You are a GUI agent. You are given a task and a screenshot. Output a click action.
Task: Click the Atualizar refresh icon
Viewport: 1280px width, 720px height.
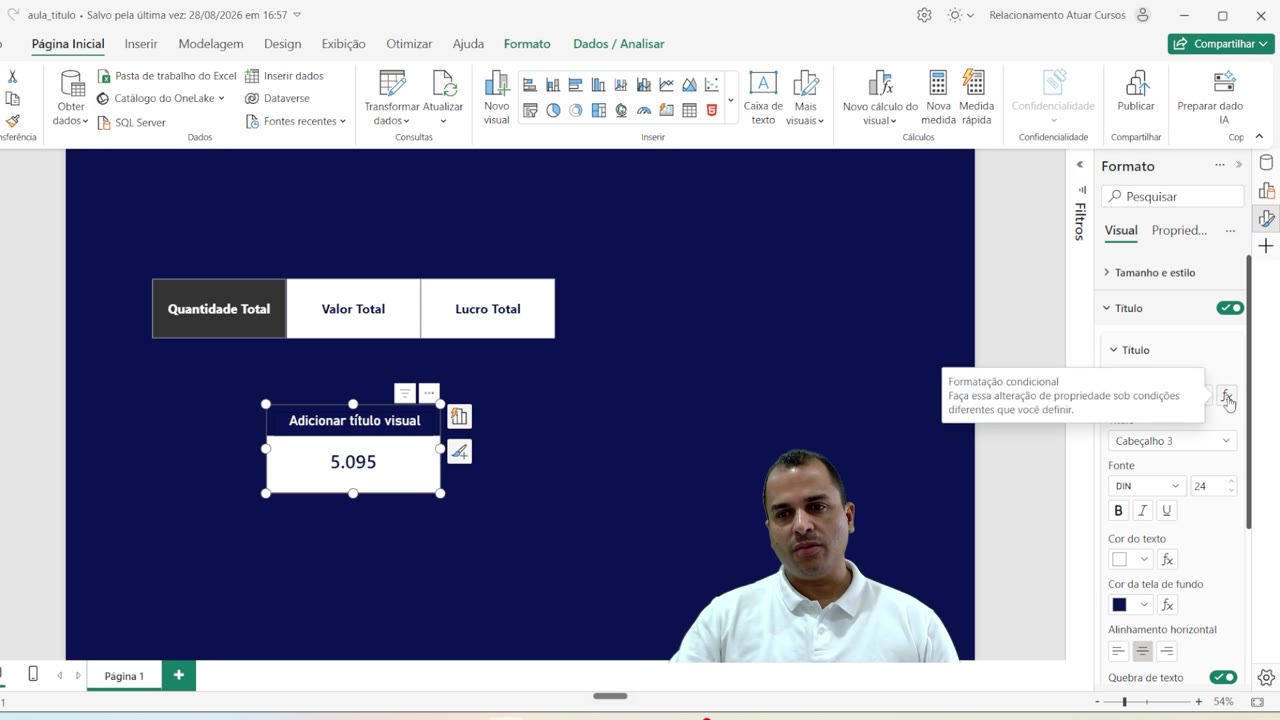pyautogui.click(x=443, y=83)
